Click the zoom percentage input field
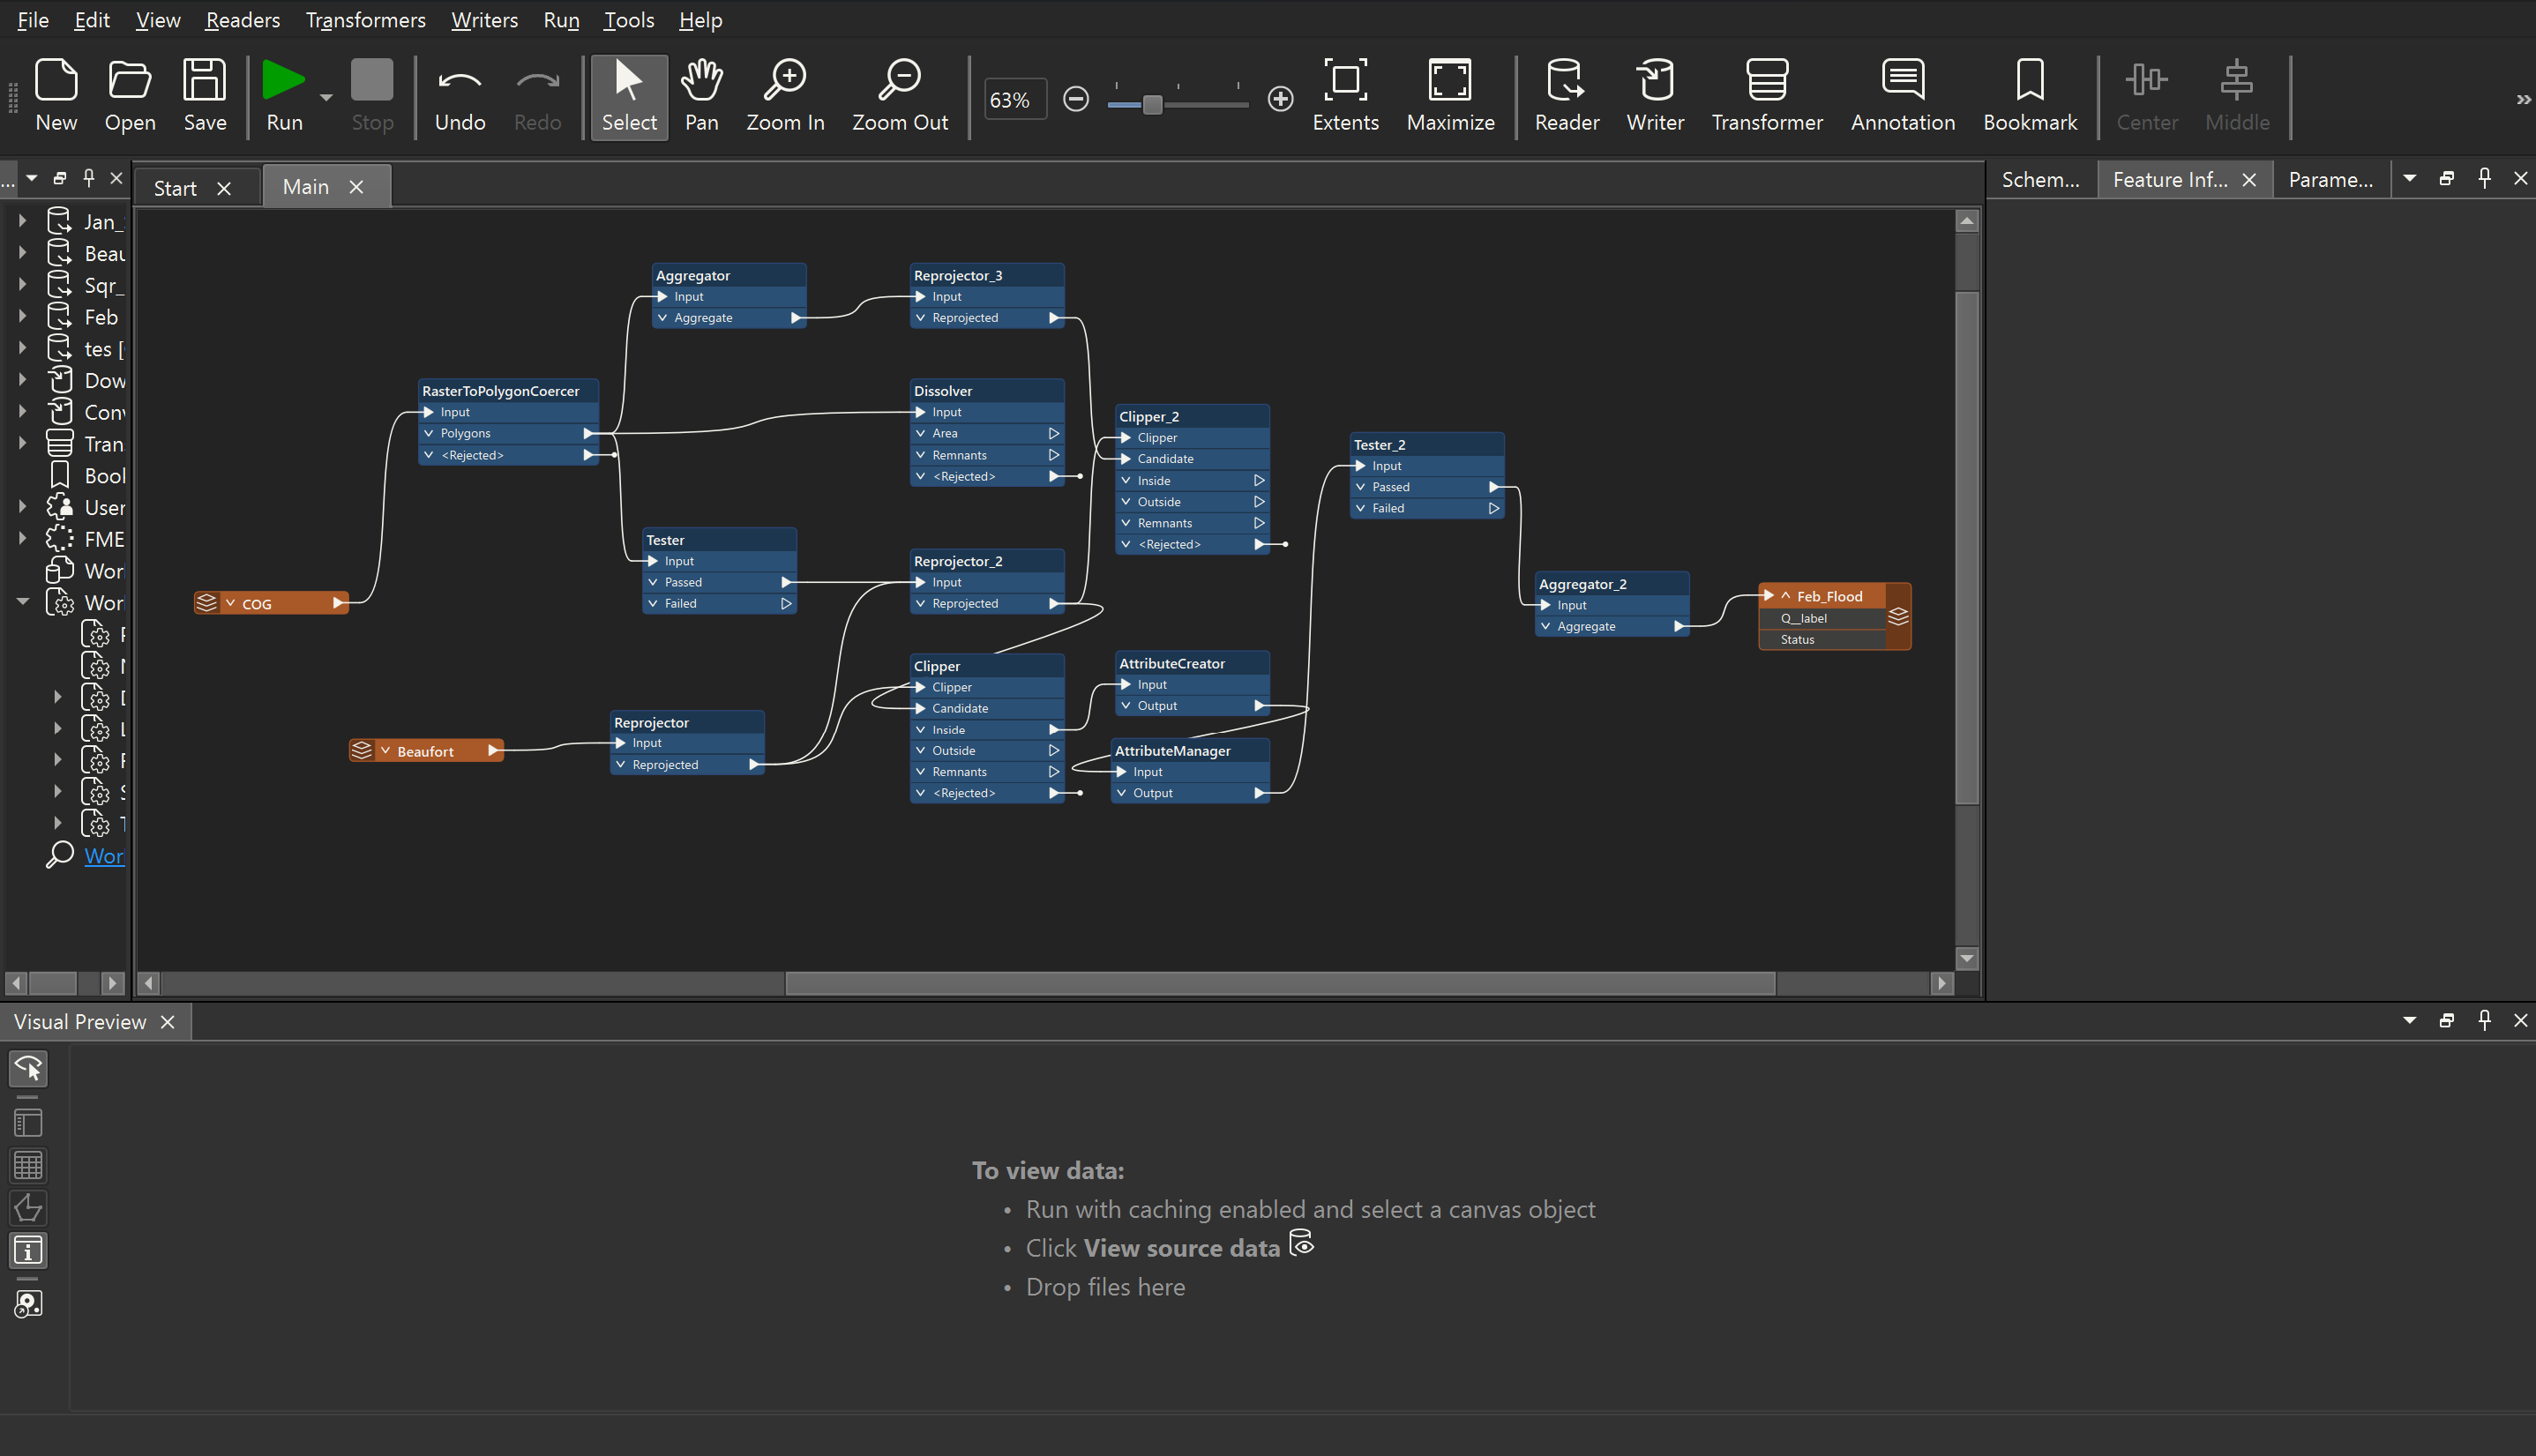The height and width of the screenshot is (1456, 2536). [x=1014, y=100]
